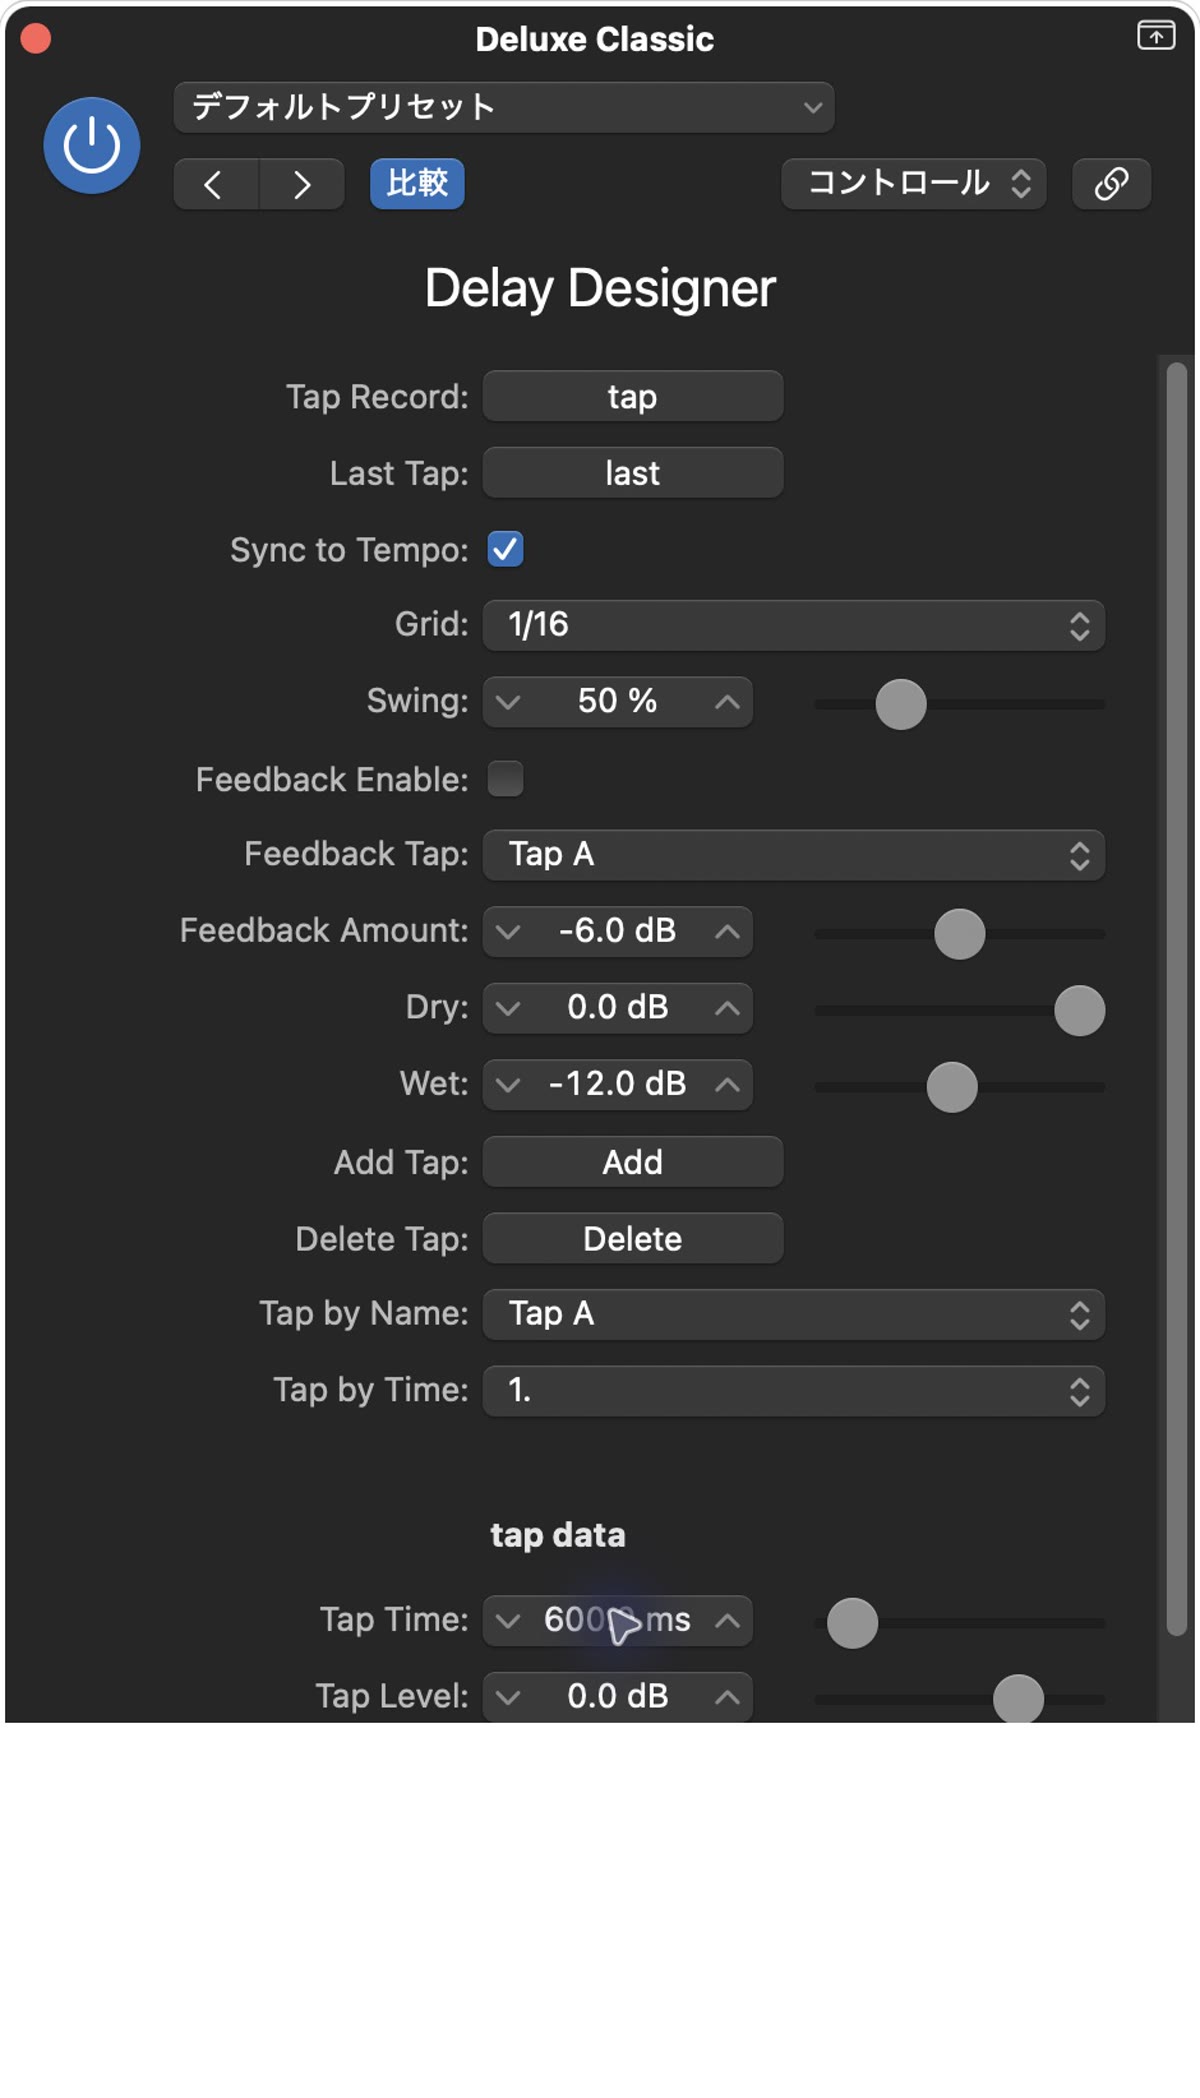The height and width of the screenshot is (2098, 1200).
Task: Decrease Tap Time with down arrow
Action: [x=508, y=1621]
